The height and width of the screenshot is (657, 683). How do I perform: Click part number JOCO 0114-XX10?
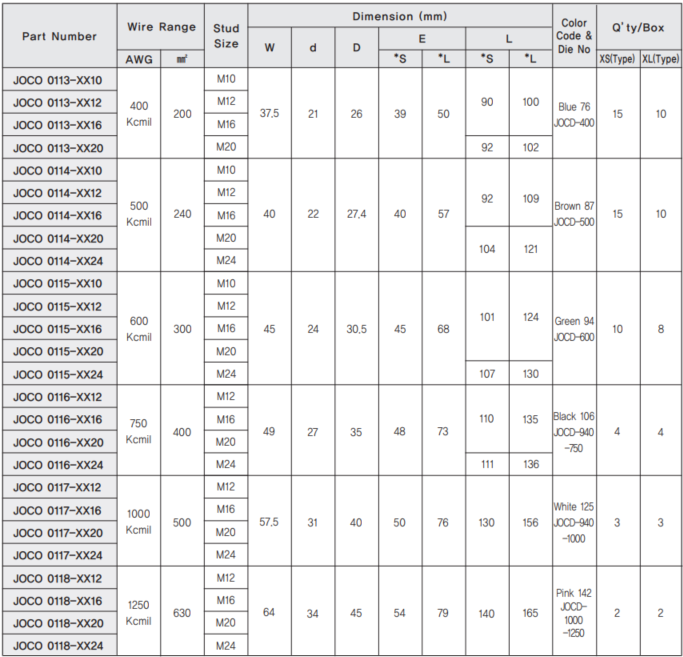[60, 170]
